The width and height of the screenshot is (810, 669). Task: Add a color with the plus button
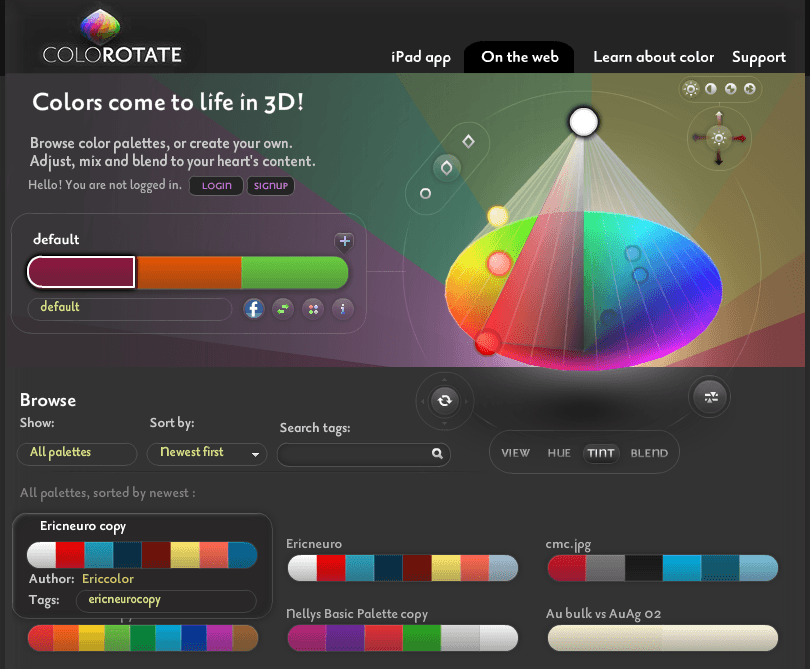click(x=345, y=241)
